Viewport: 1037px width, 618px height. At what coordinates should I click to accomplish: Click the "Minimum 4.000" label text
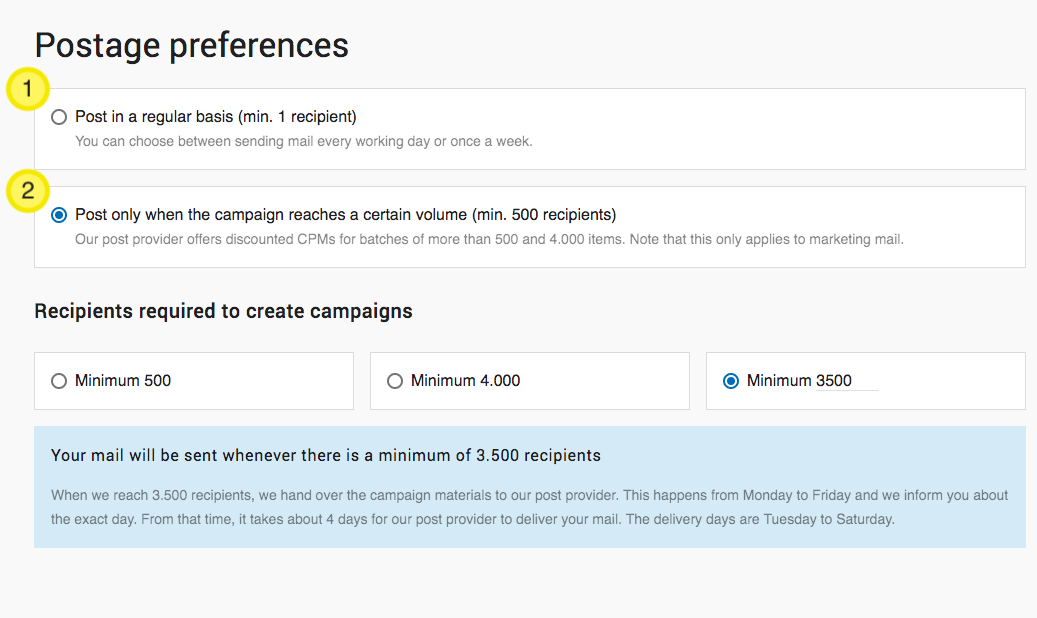pyautogui.click(x=465, y=381)
